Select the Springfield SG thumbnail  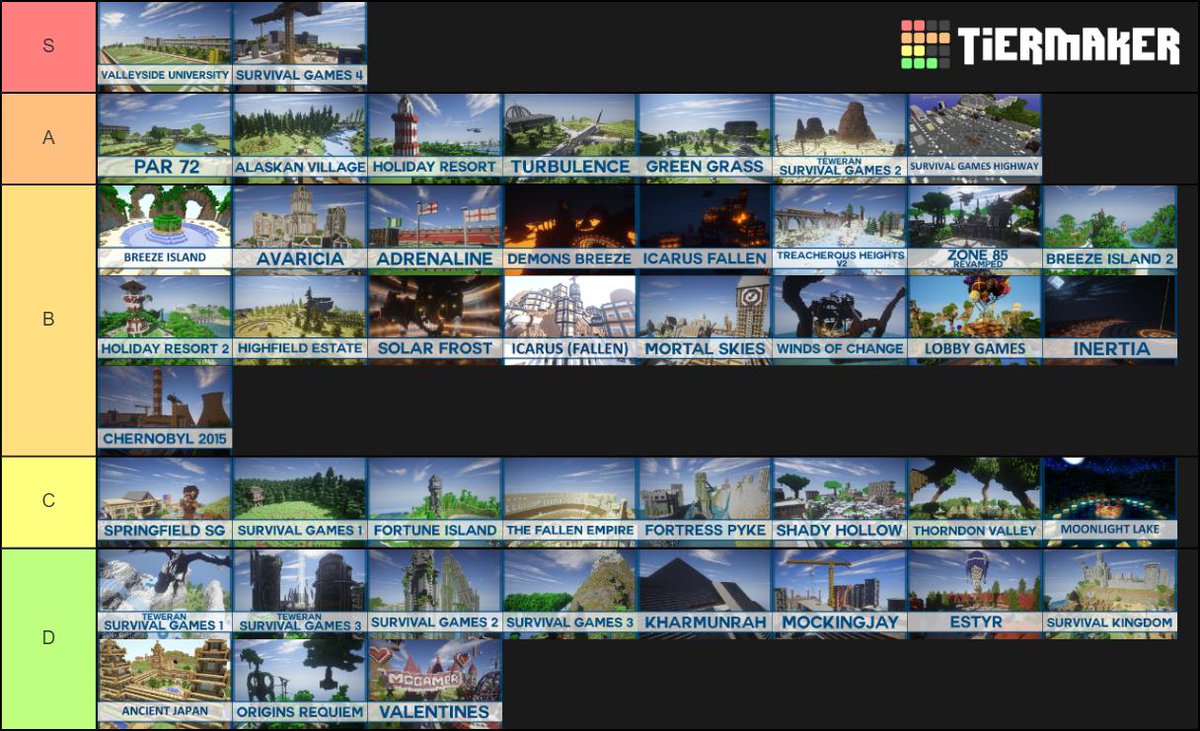pos(165,502)
